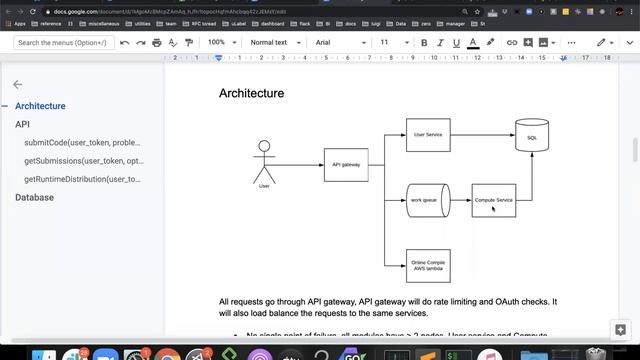Click the left indent marker on ruler

point(219,58)
